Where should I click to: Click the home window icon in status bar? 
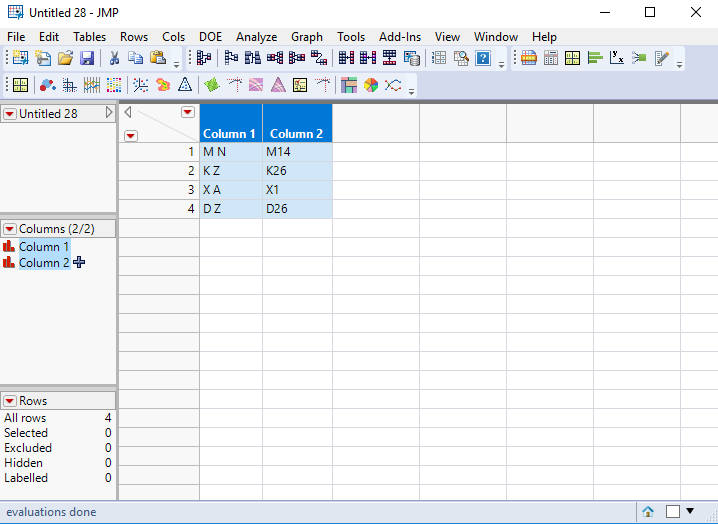(648, 512)
